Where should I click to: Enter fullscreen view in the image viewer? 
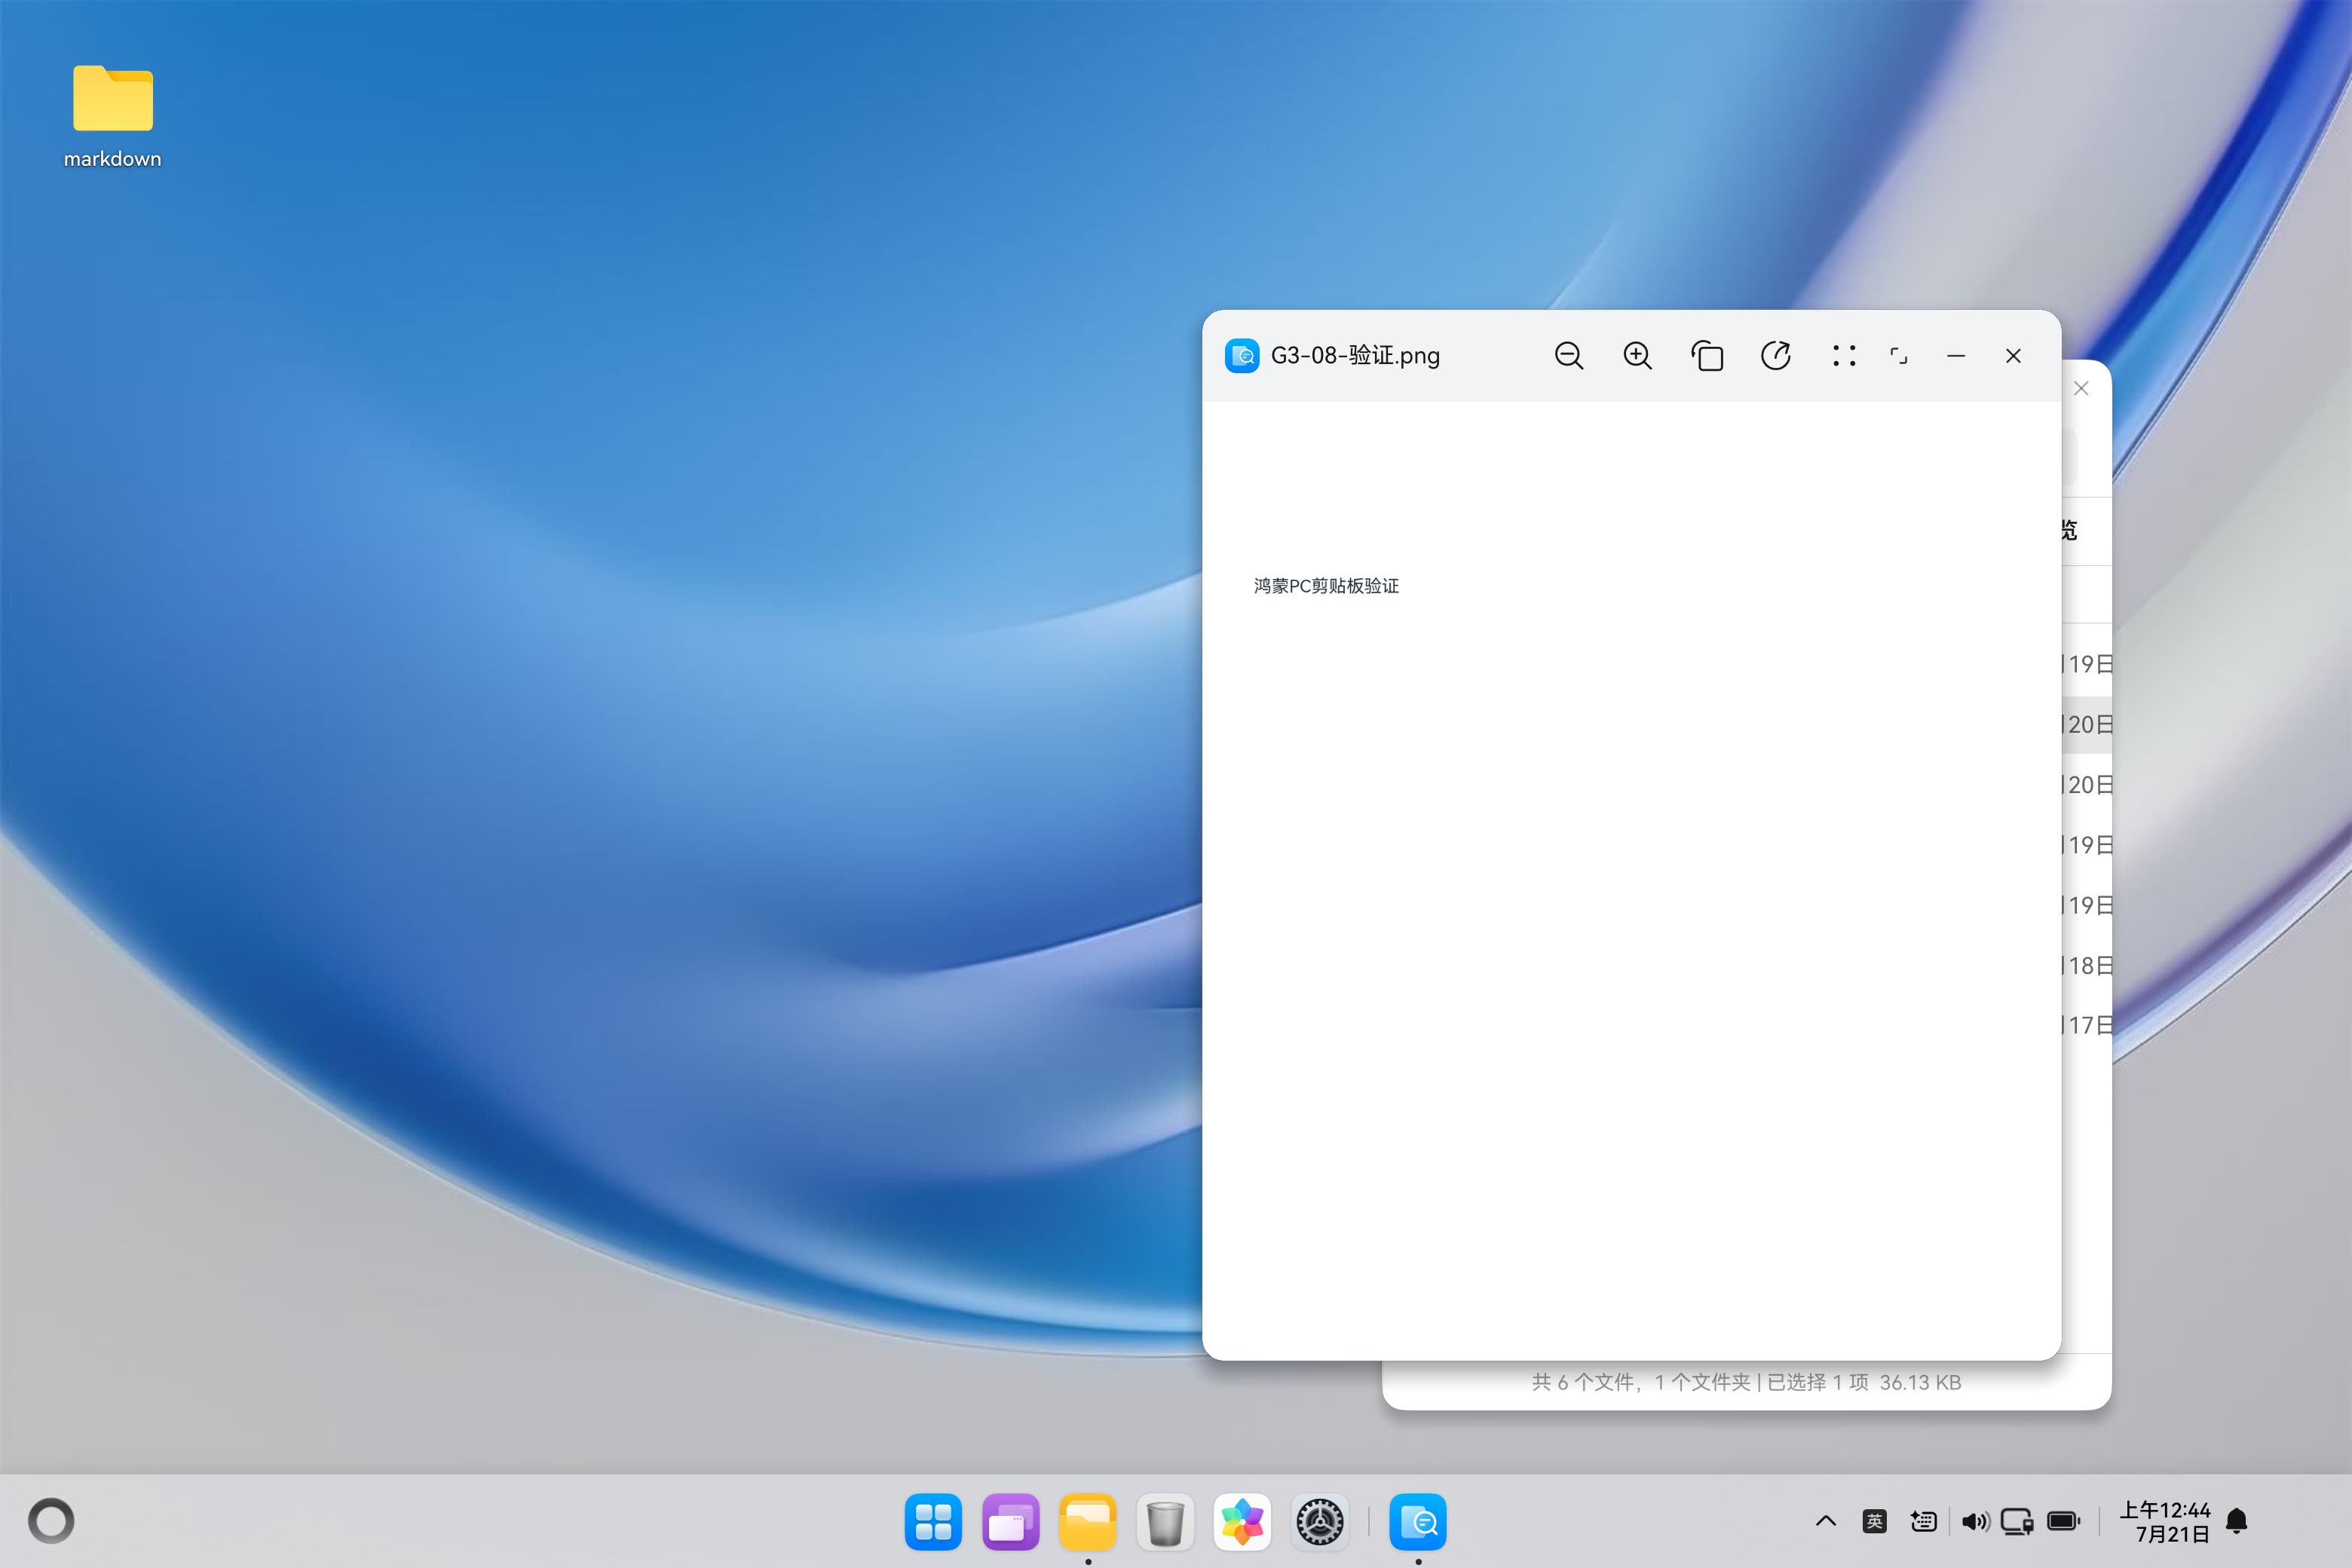tap(1899, 356)
